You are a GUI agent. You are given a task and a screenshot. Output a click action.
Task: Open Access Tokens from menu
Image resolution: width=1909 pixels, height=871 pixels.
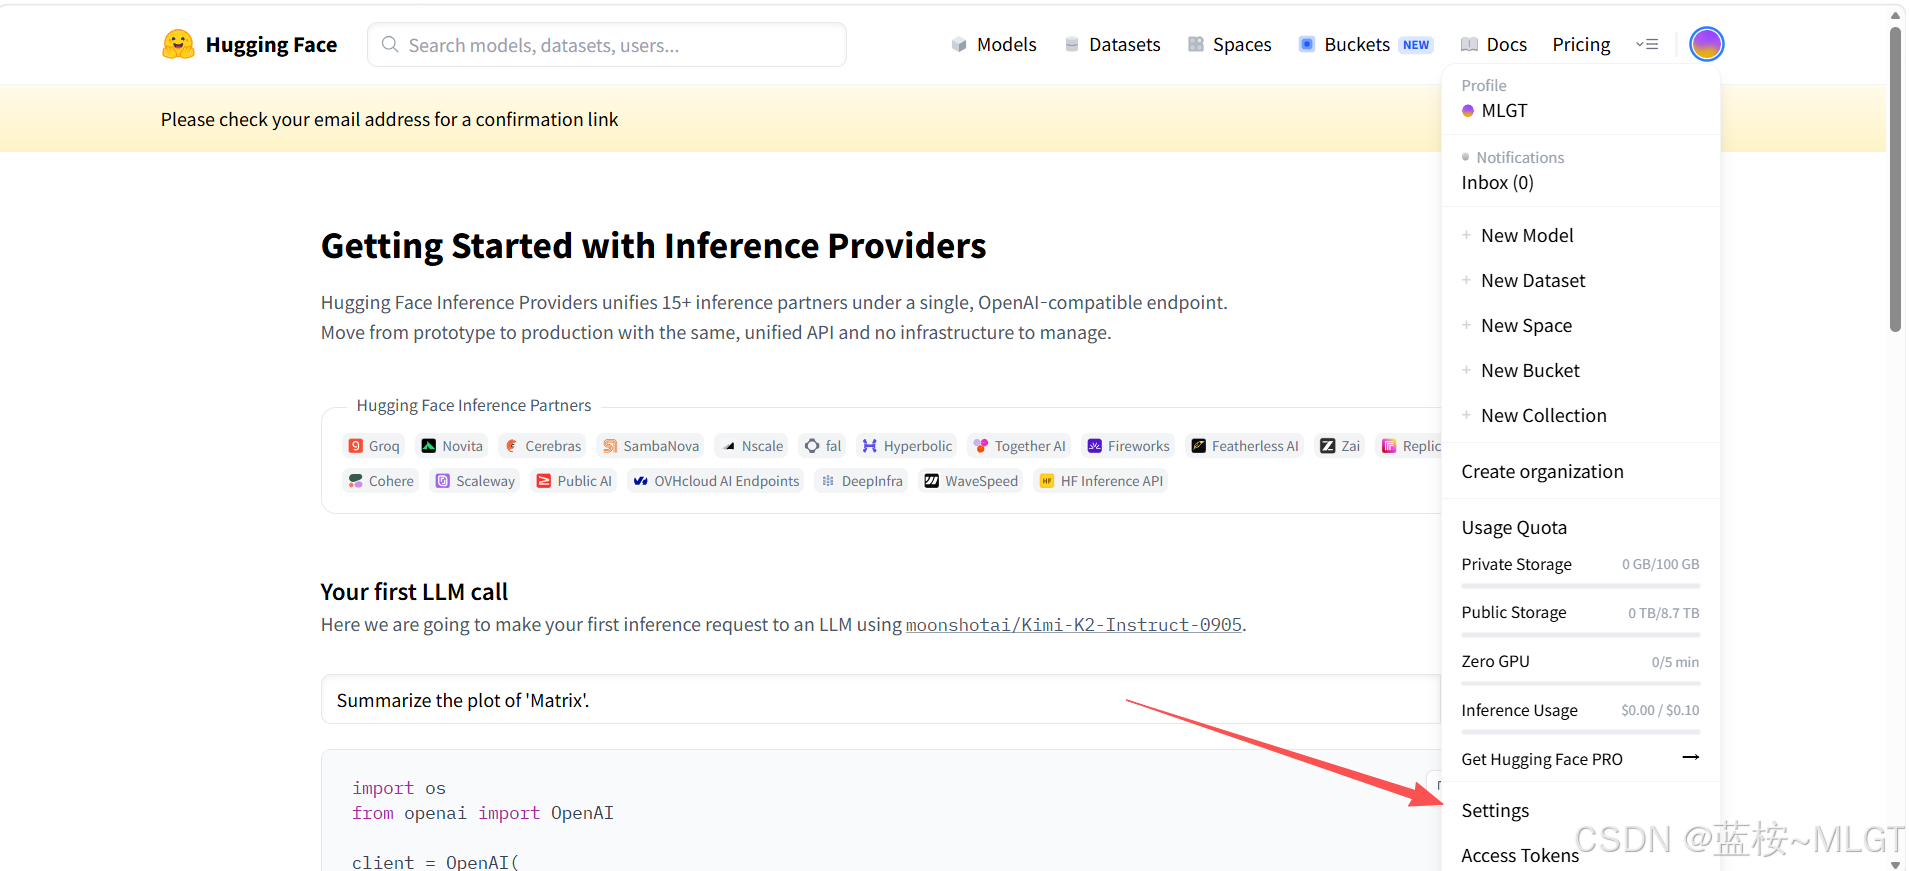coord(1520,856)
